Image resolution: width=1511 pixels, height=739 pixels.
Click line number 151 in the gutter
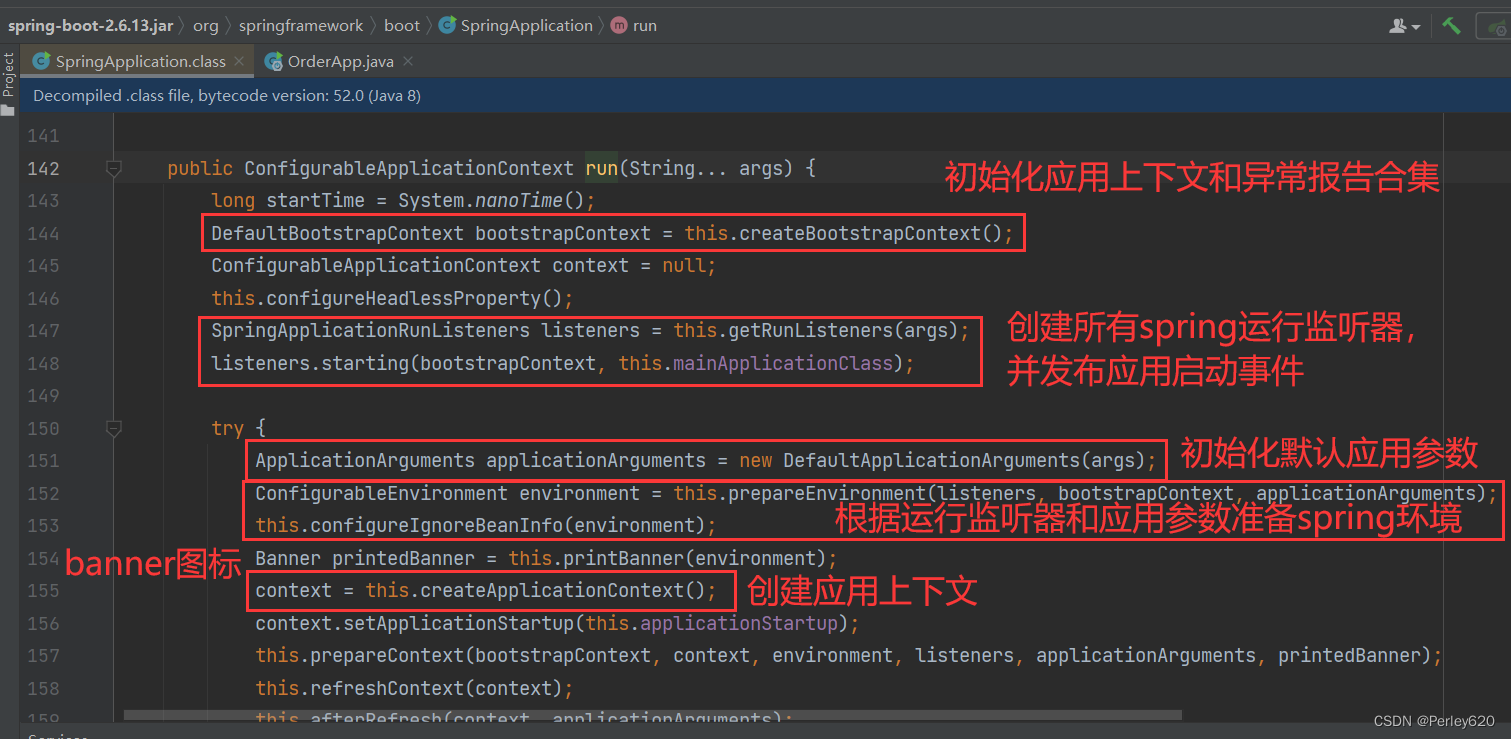point(43,461)
